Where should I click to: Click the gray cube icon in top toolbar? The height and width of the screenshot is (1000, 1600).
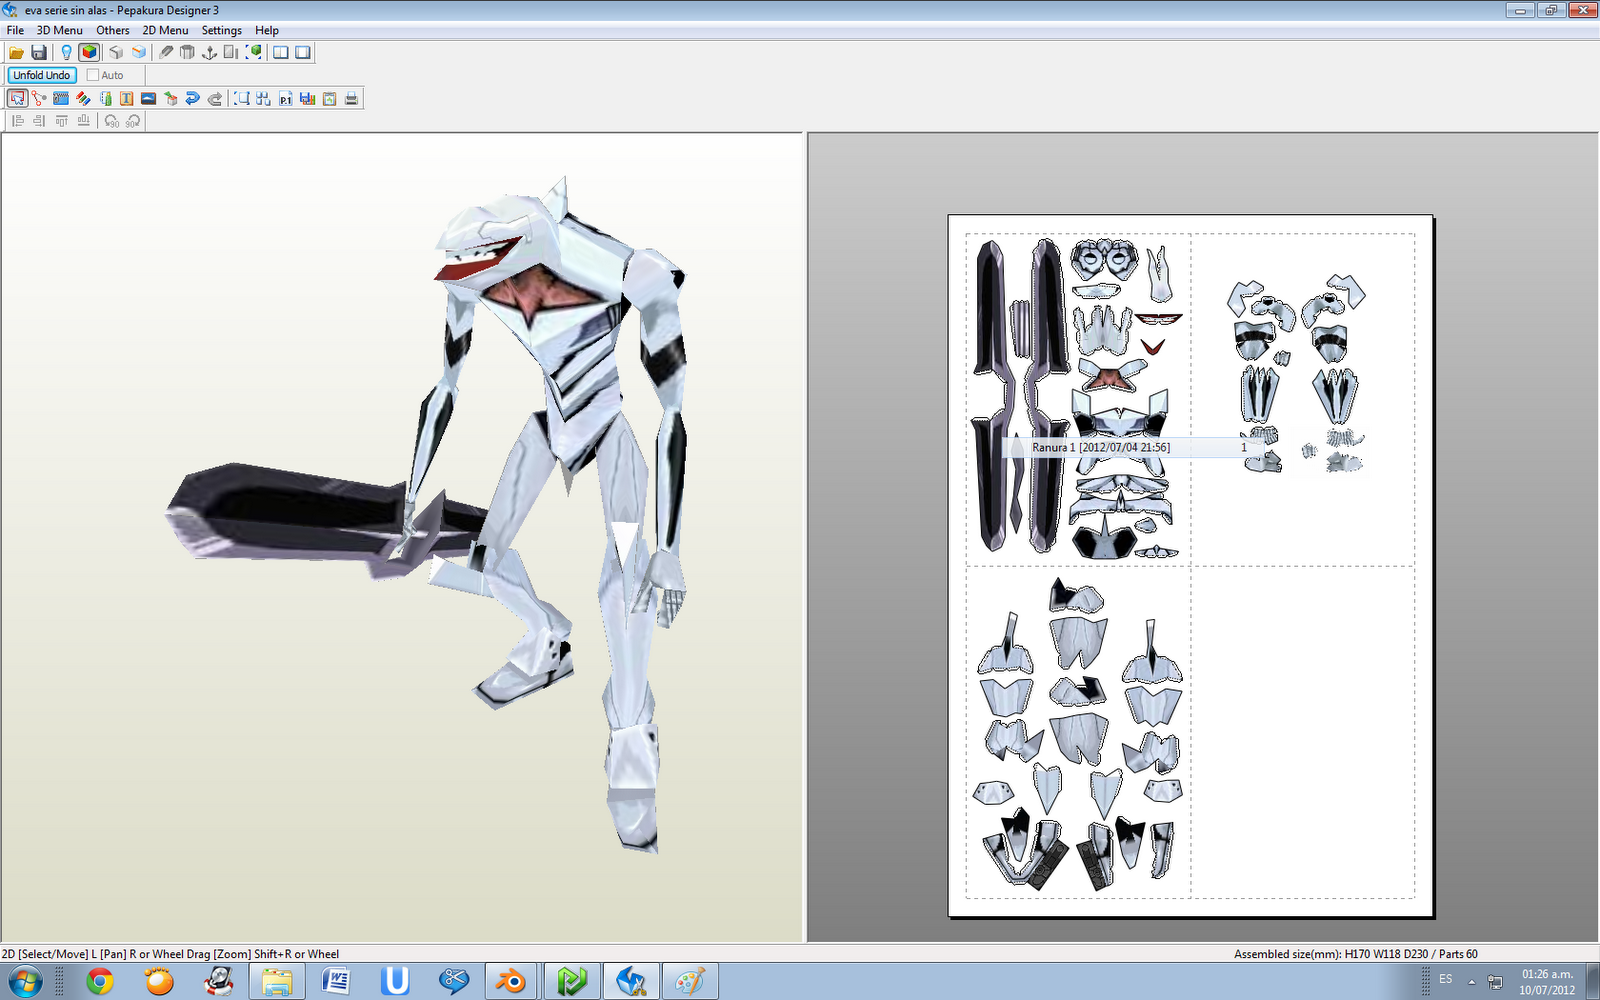coord(116,52)
